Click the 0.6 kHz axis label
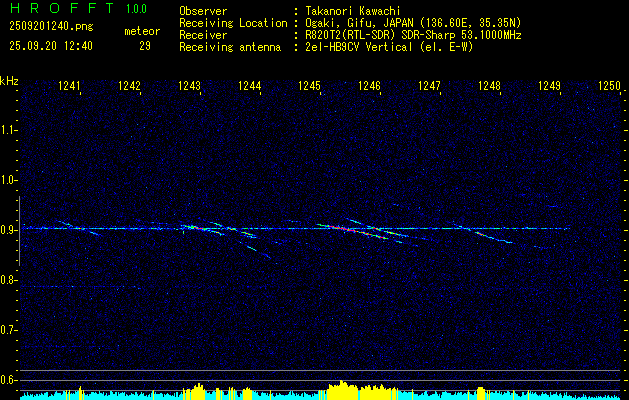 point(8,380)
